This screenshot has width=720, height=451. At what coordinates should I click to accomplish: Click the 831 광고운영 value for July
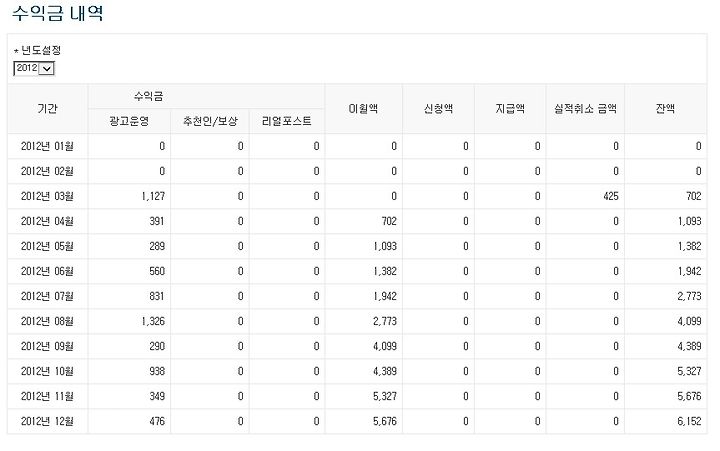pos(157,296)
